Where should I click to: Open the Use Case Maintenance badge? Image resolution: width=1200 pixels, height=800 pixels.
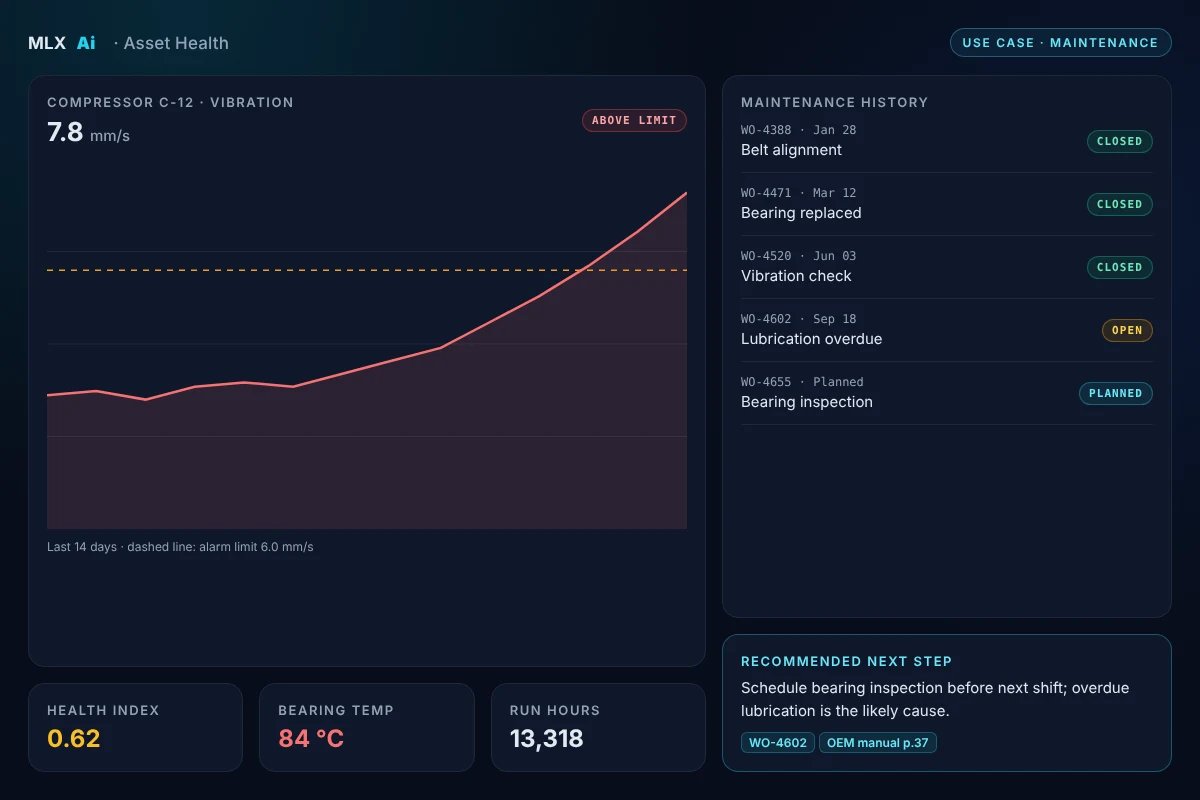coord(1060,42)
